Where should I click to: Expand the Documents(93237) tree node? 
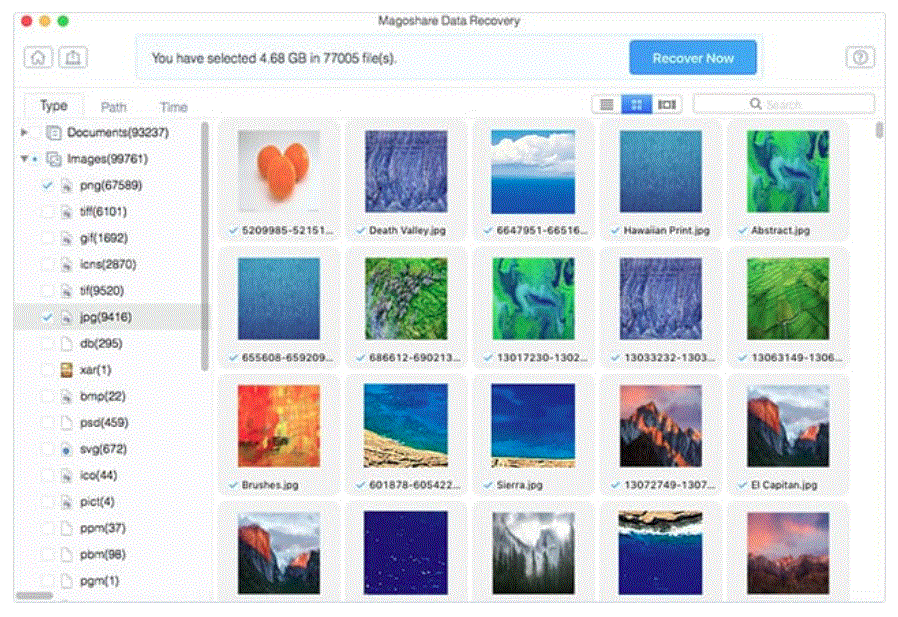[25, 132]
